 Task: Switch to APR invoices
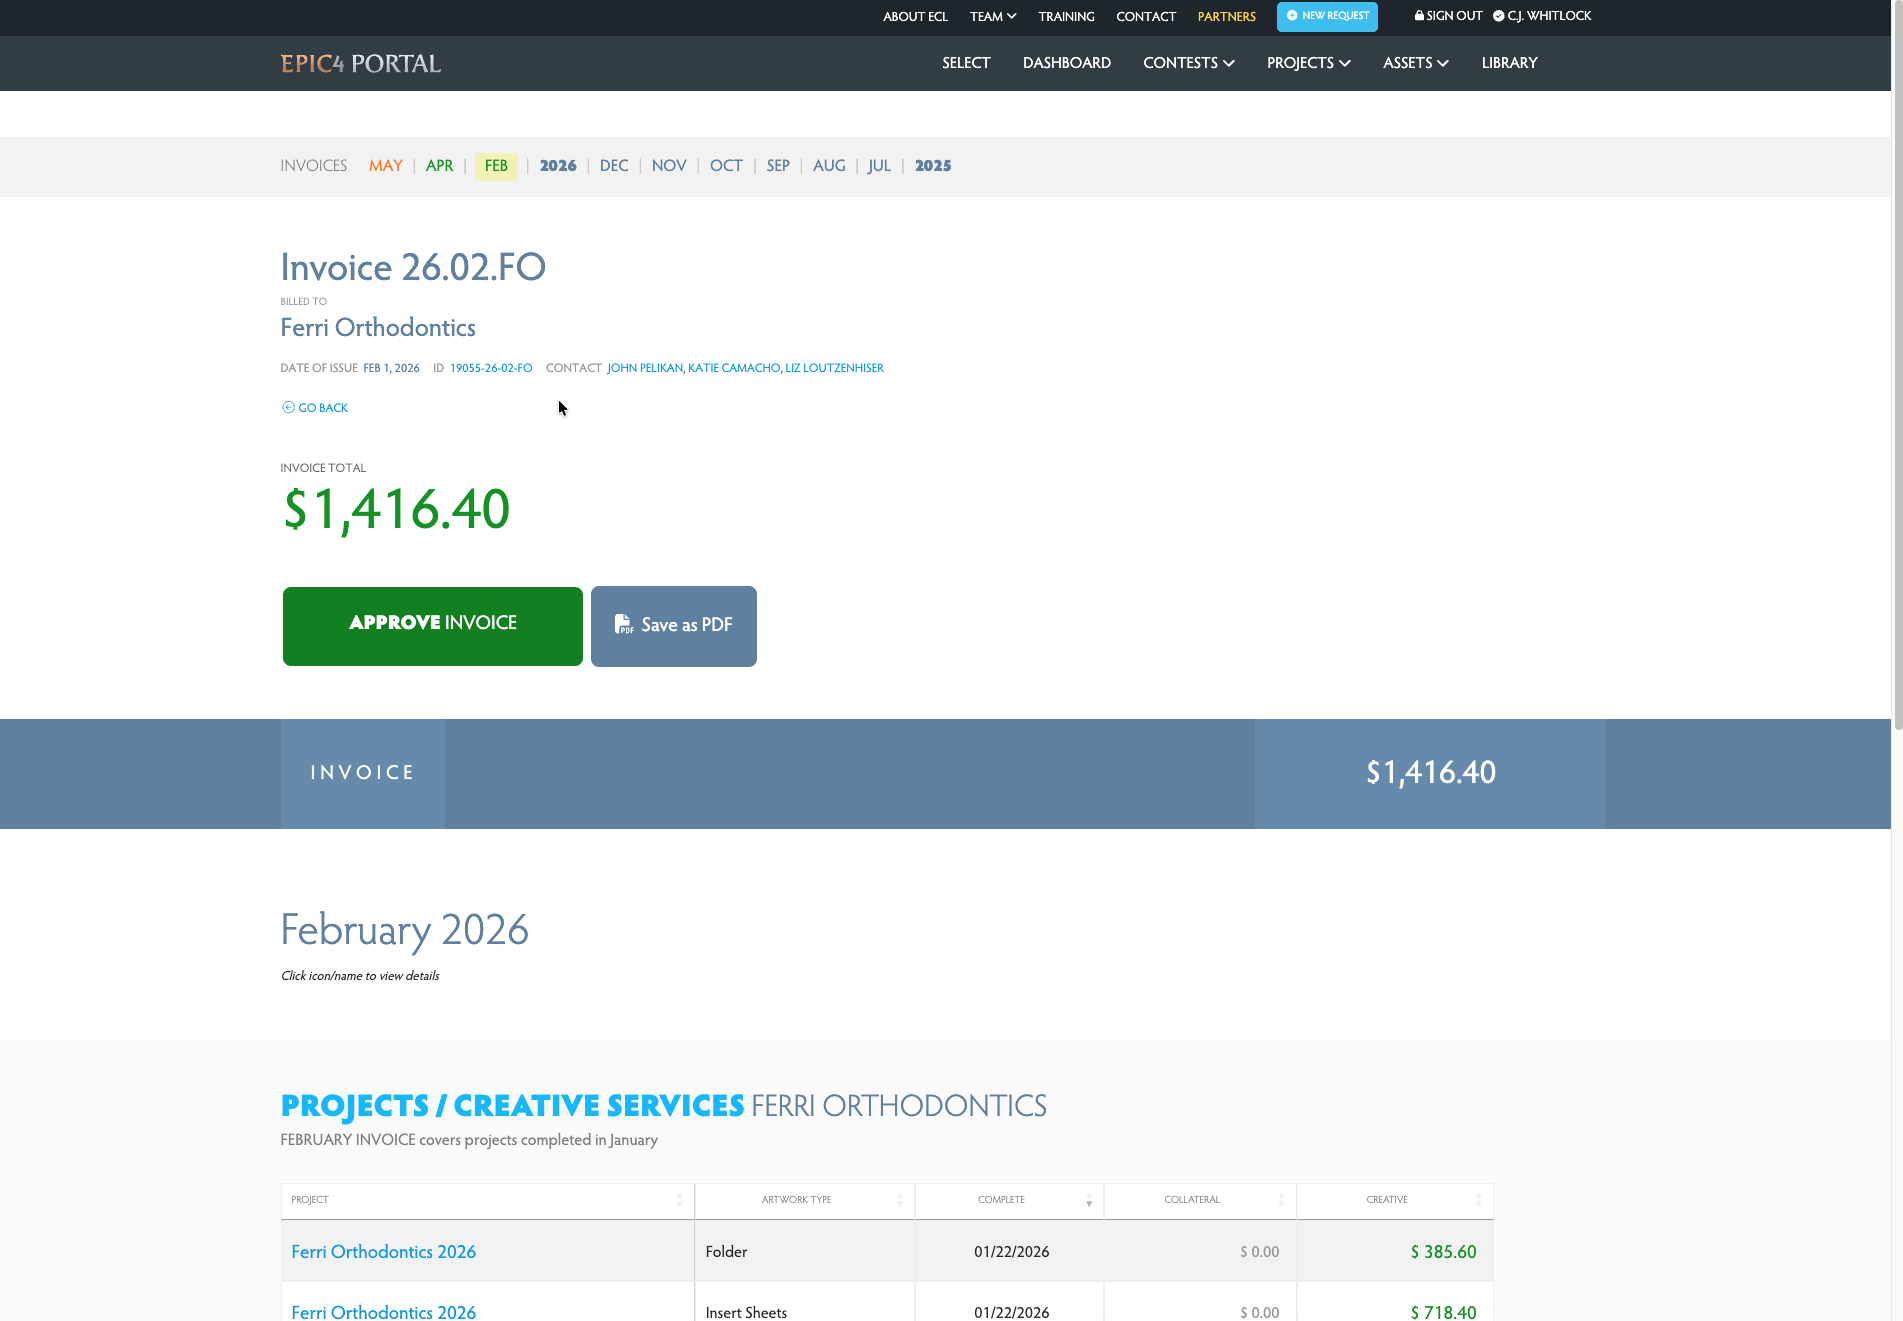440,166
